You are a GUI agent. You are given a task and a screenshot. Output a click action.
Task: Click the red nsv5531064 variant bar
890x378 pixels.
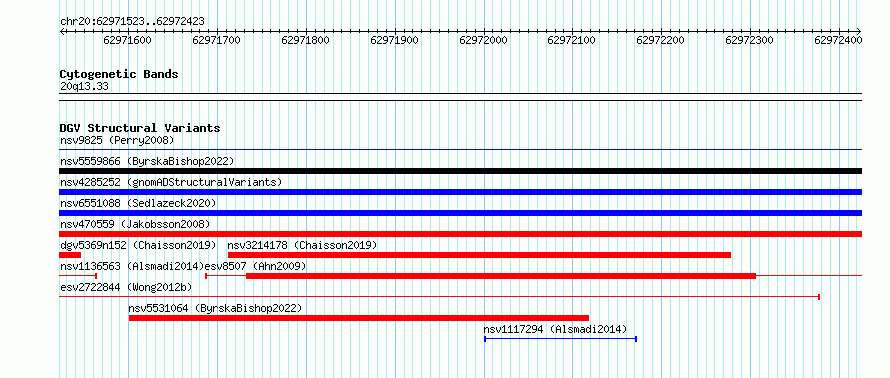[359, 318]
